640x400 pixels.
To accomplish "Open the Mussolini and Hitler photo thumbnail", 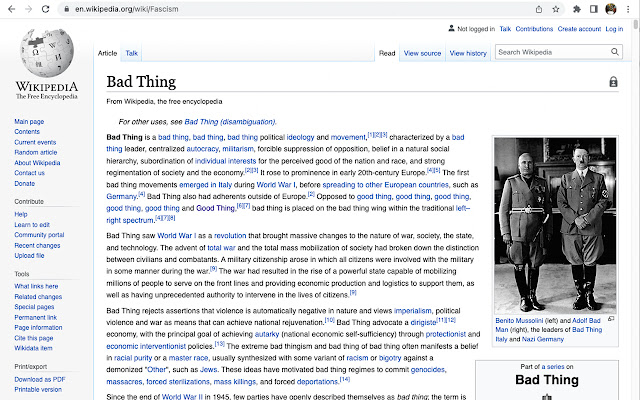I will tap(555, 225).
